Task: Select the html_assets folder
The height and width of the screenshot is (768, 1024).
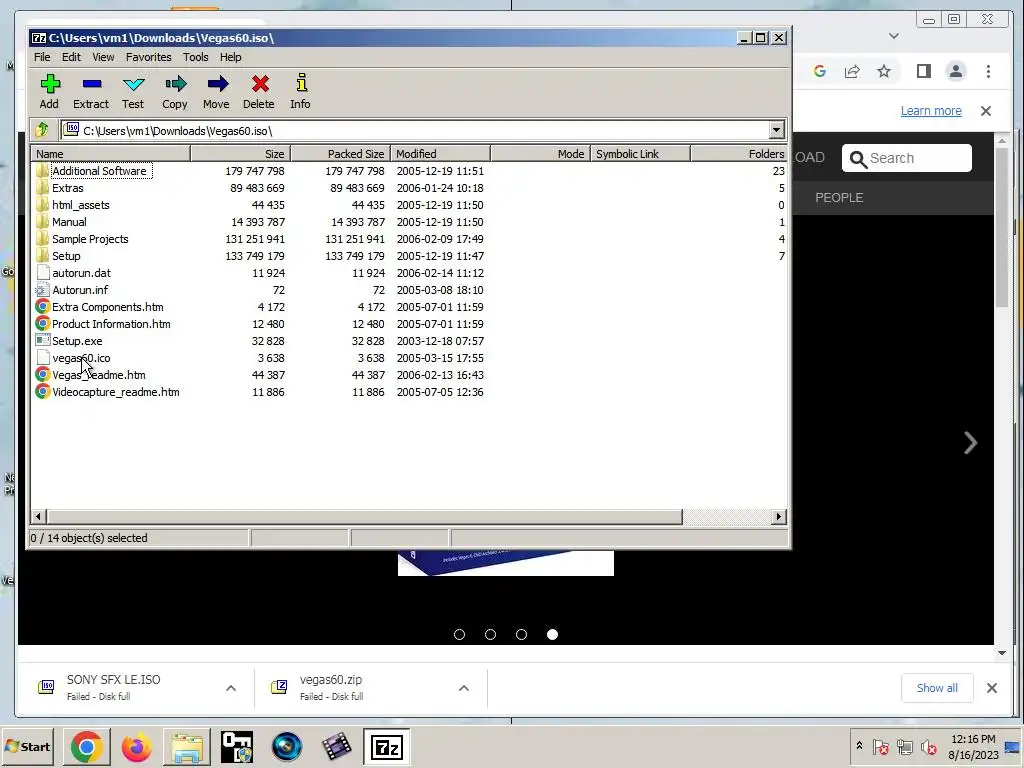Action: pyautogui.click(x=81, y=205)
